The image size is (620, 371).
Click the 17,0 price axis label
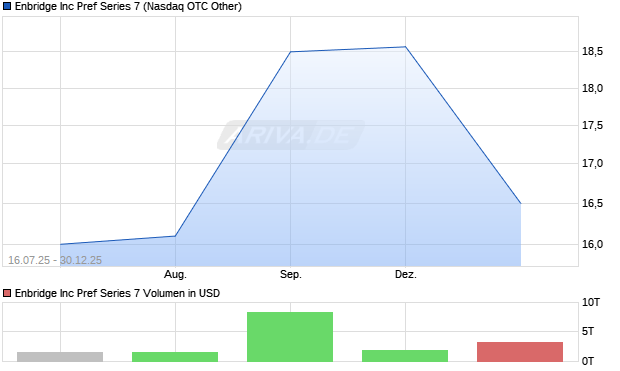pyautogui.click(x=592, y=163)
